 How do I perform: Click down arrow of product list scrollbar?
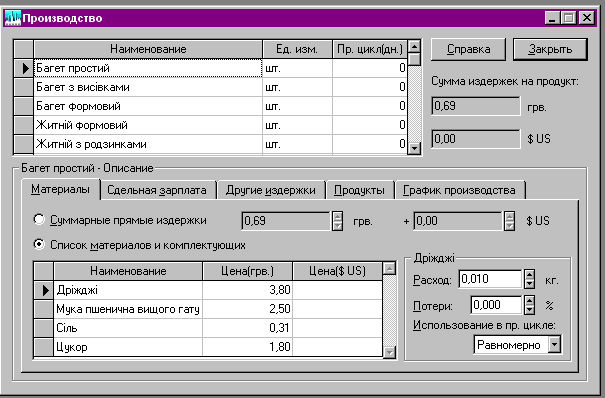tap(414, 148)
